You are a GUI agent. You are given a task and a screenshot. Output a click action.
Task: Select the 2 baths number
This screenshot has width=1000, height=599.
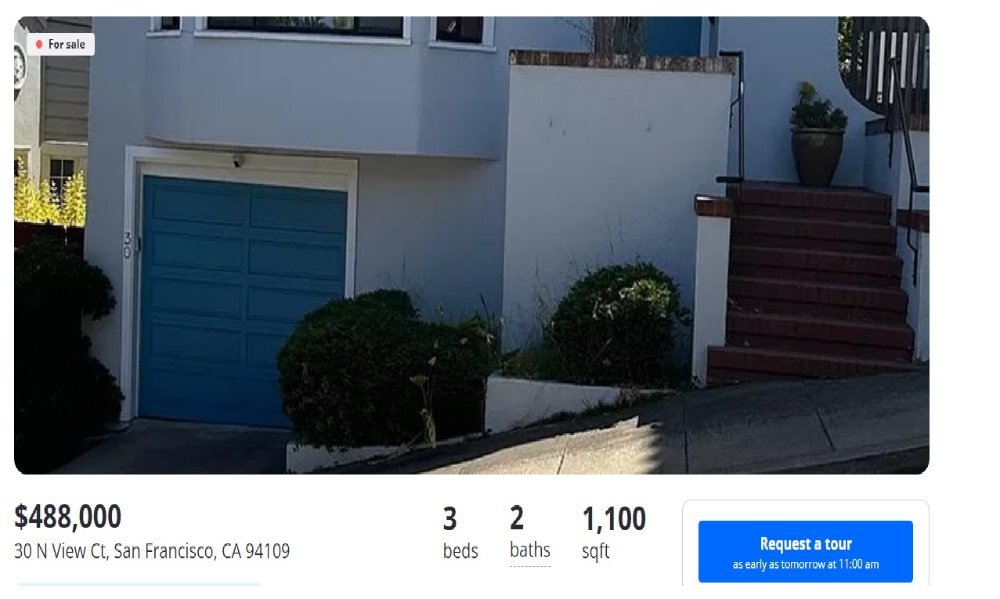pos(517,518)
